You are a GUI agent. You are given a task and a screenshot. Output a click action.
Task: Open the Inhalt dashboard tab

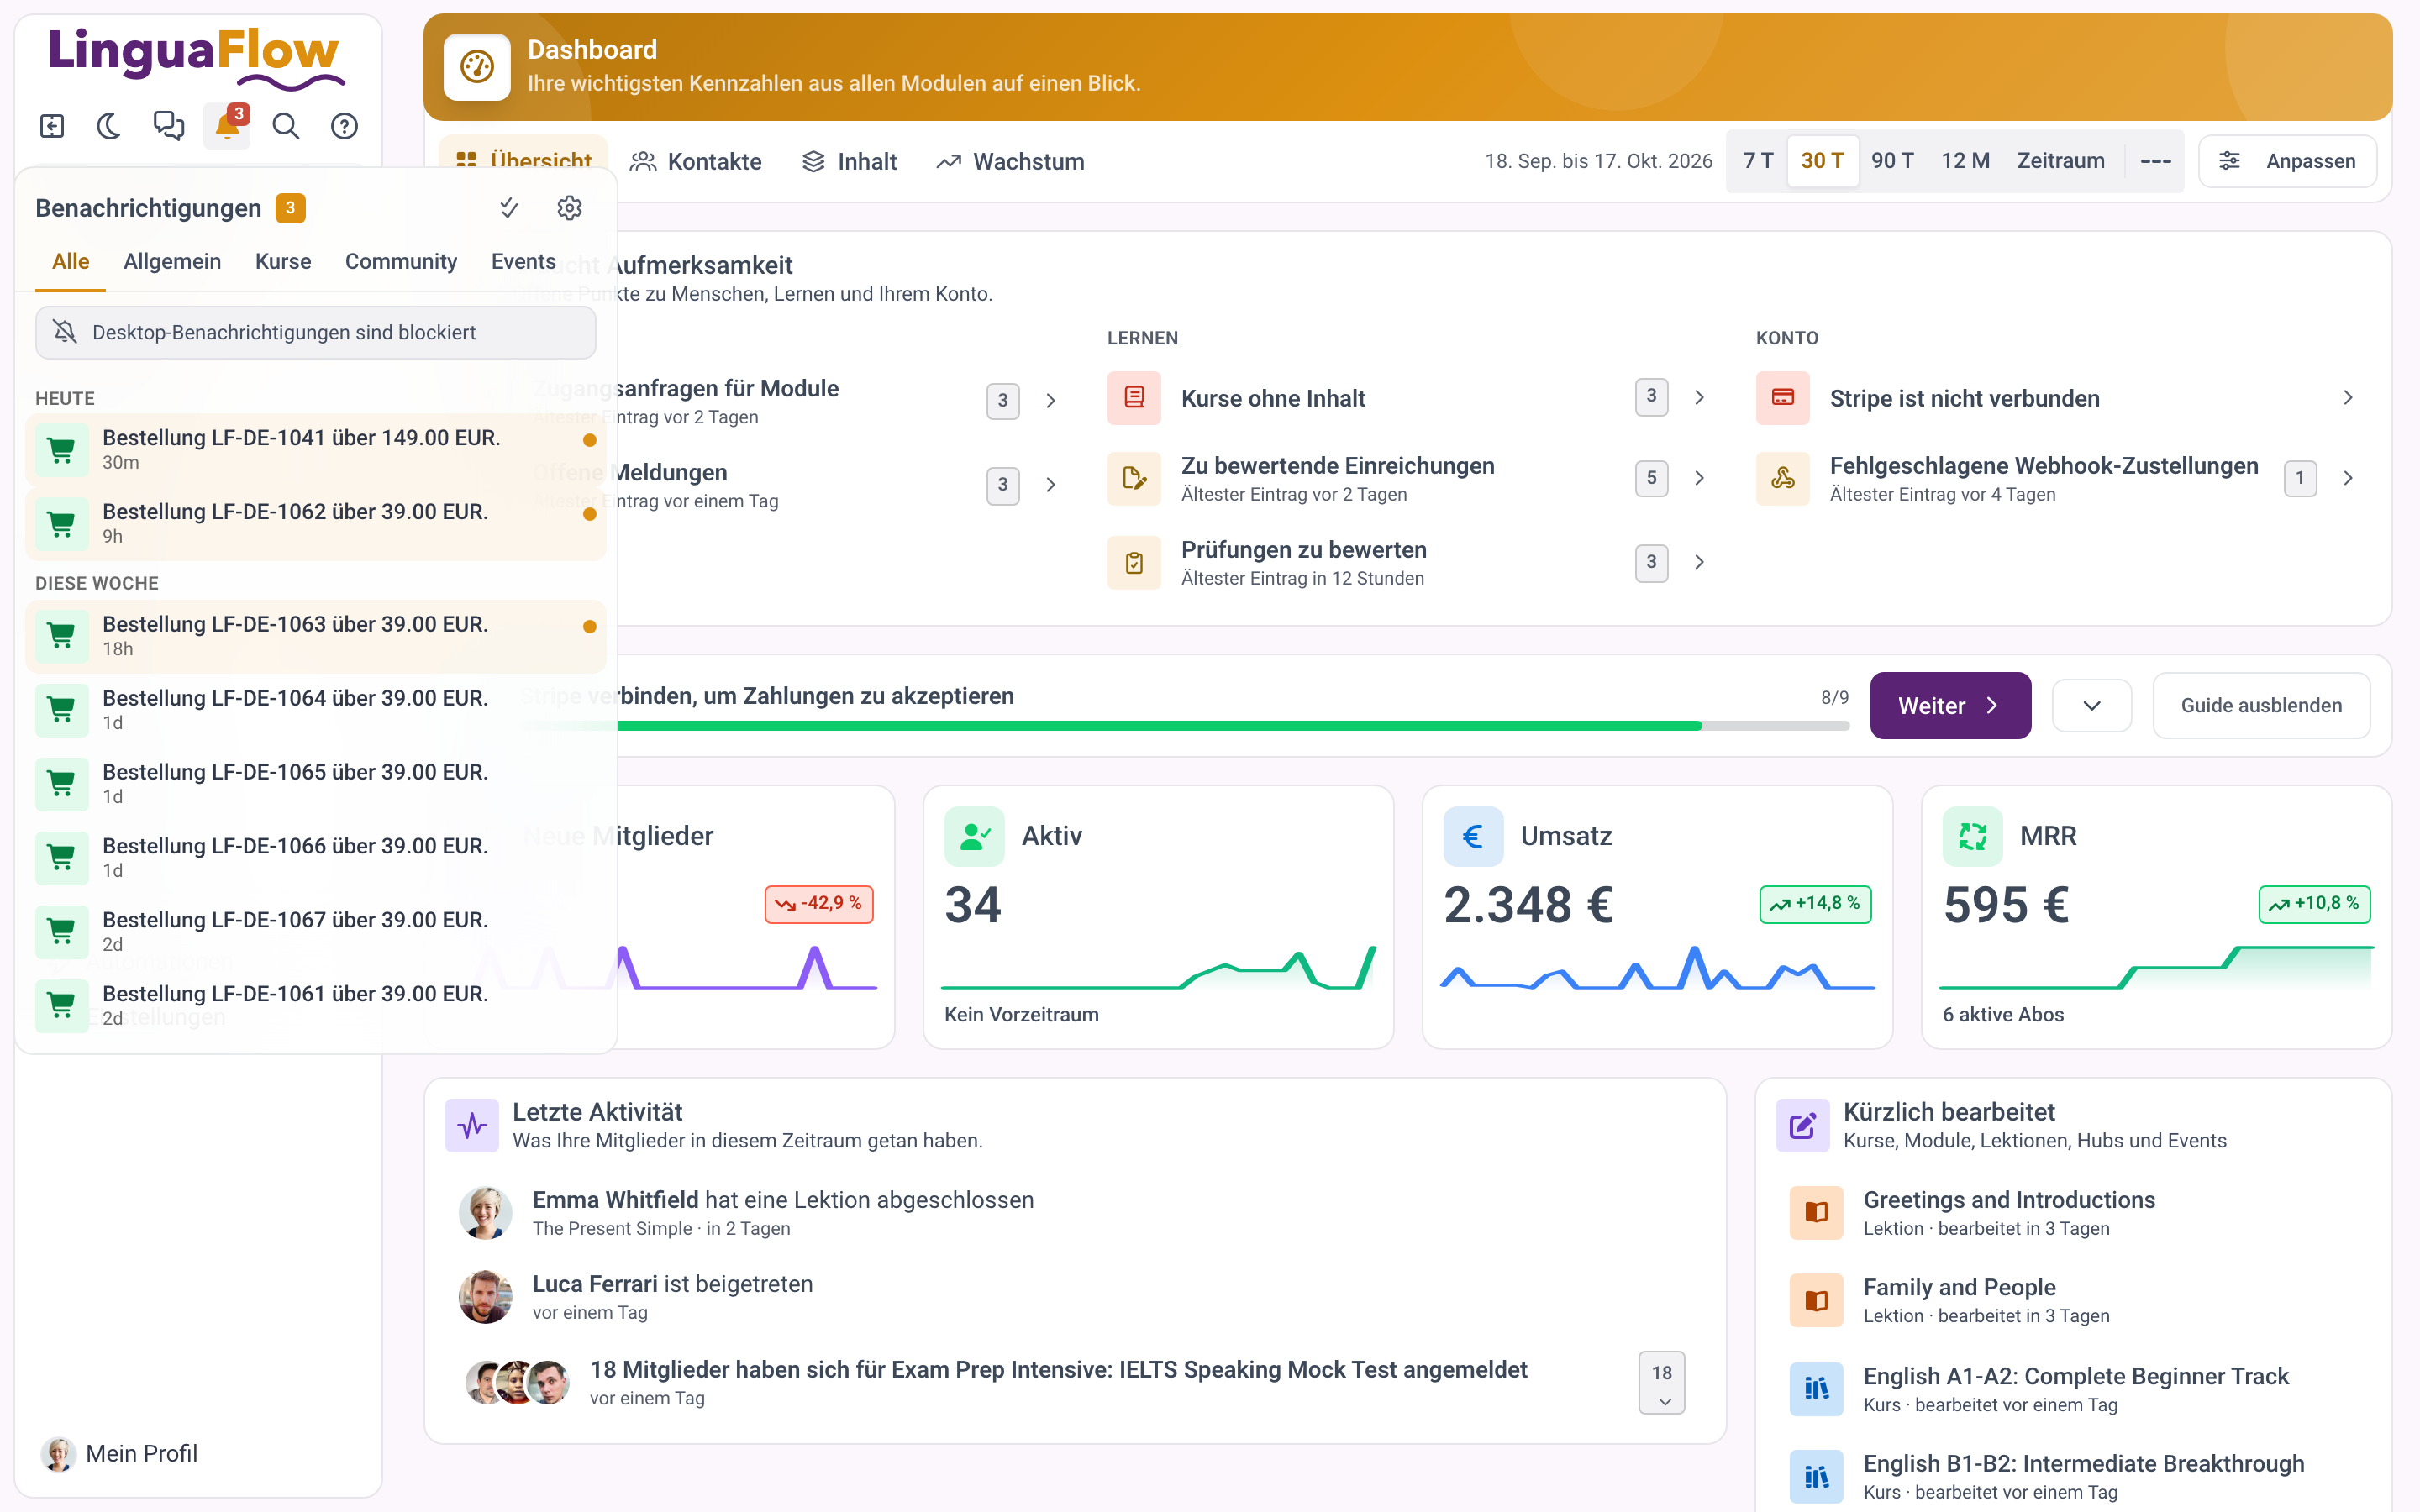(850, 162)
